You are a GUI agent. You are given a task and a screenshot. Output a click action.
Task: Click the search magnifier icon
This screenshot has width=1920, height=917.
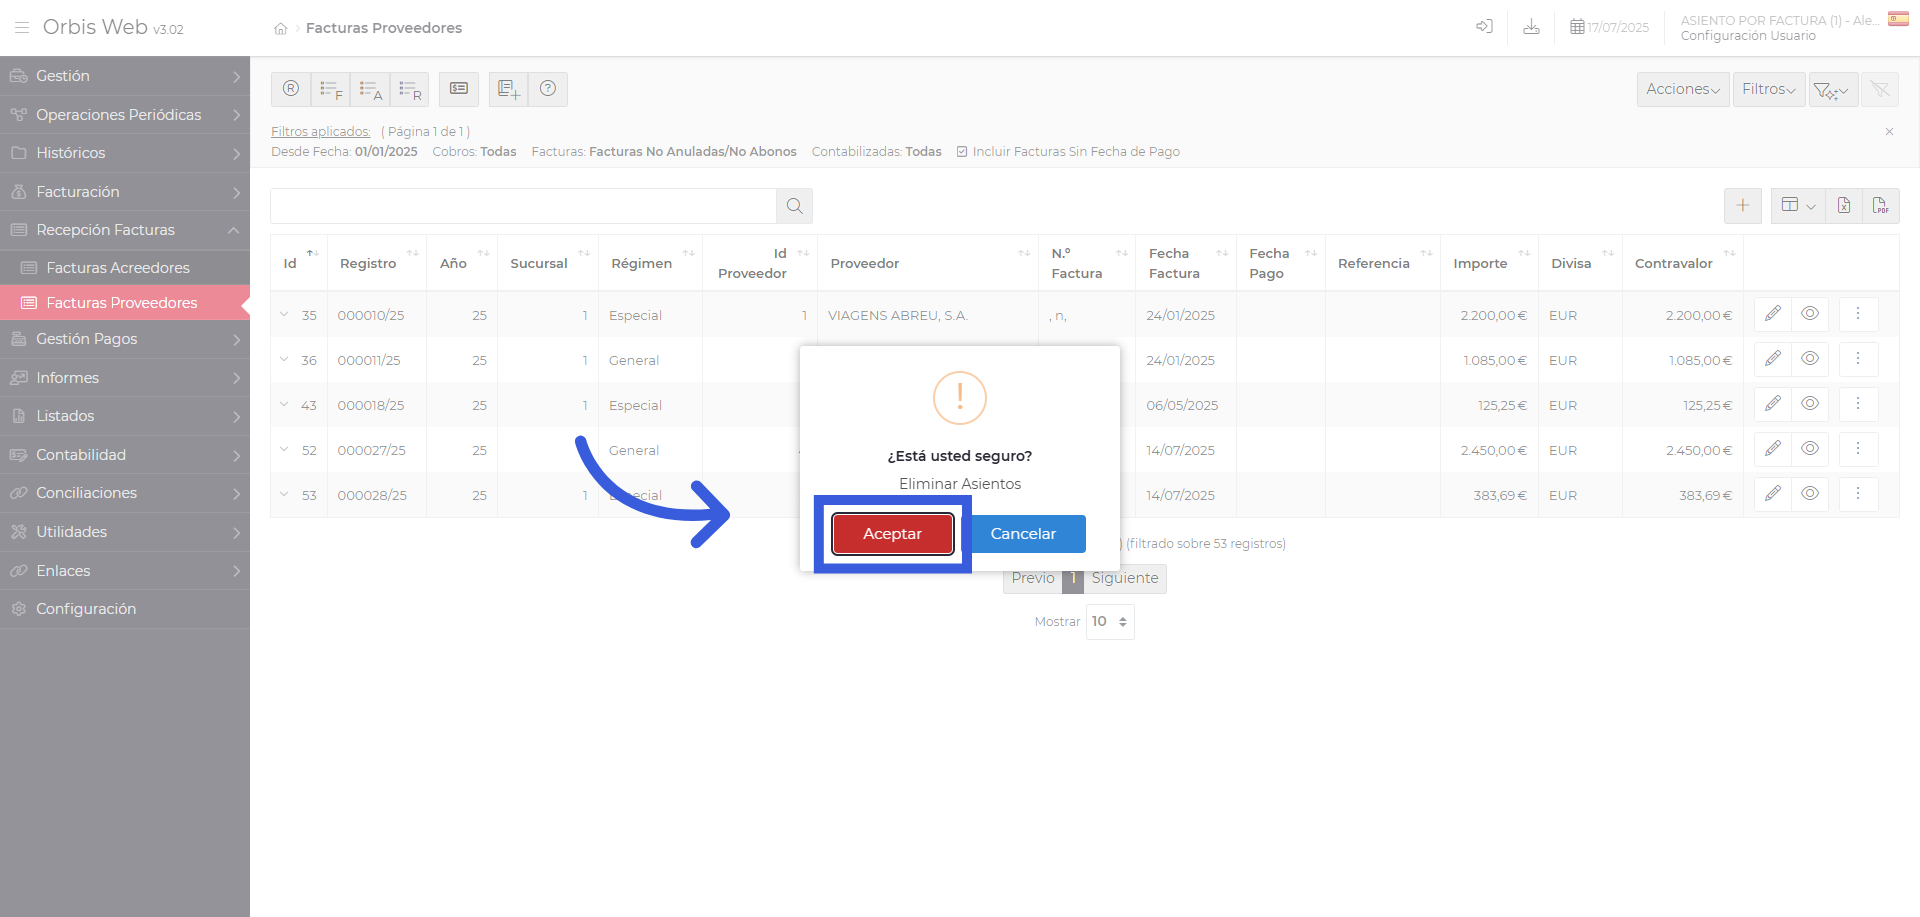[794, 206]
